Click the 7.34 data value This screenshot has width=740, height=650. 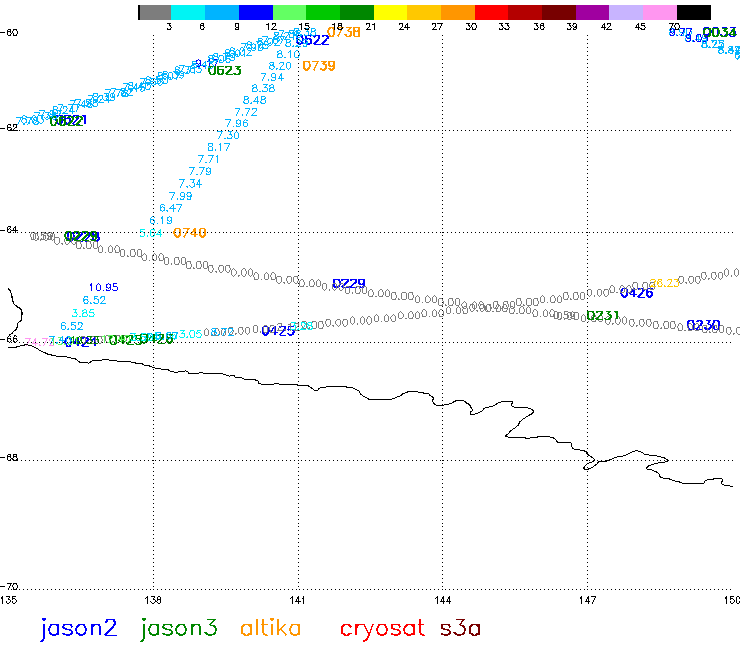pyautogui.click(x=190, y=184)
